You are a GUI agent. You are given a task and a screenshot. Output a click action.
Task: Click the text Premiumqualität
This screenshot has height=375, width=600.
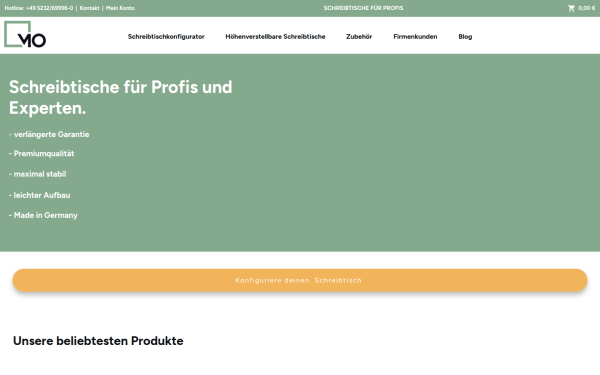(44, 153)
